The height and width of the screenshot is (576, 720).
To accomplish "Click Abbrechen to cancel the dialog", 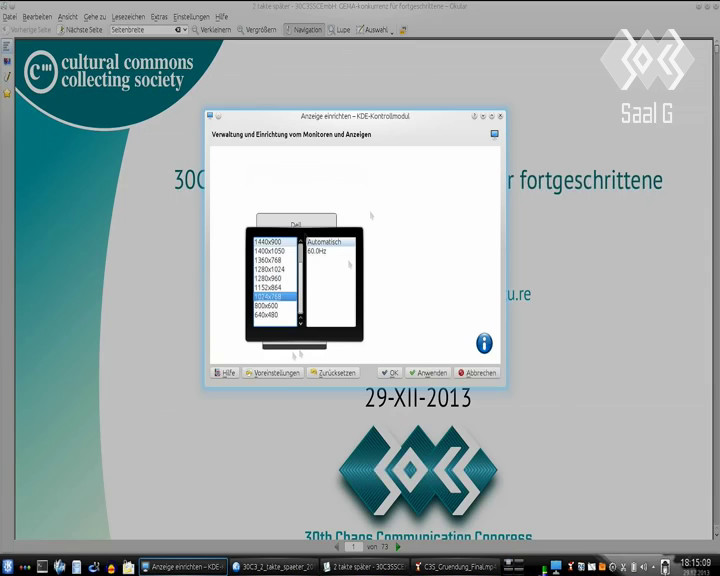I will 477,373.
